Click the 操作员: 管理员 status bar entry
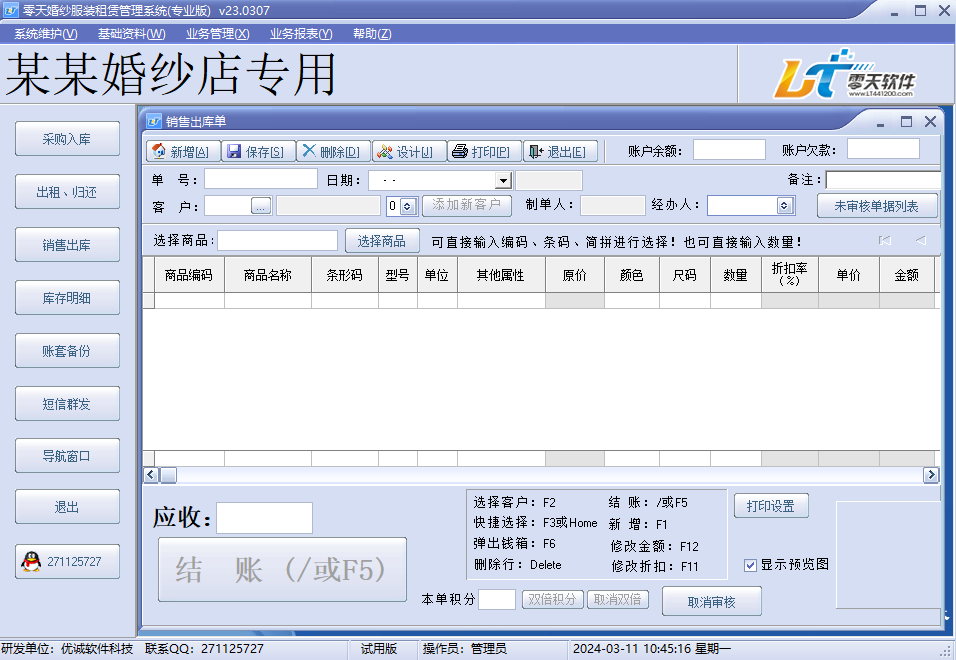 point(465,649)
